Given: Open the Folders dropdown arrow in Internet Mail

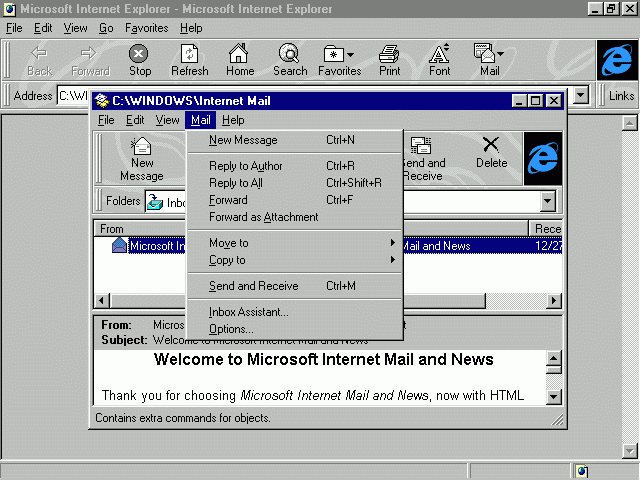Looking at the screenshot, I should [547, 201].
